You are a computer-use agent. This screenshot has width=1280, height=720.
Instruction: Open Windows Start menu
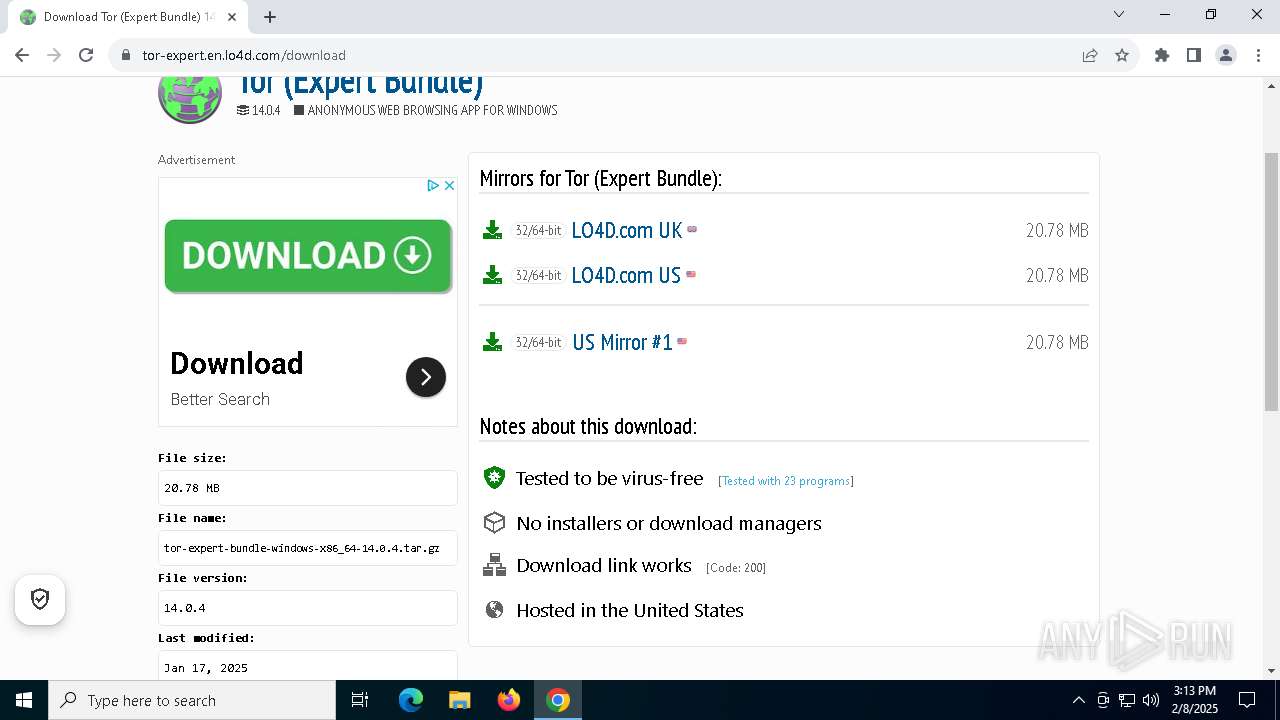(x=24, y=700)
